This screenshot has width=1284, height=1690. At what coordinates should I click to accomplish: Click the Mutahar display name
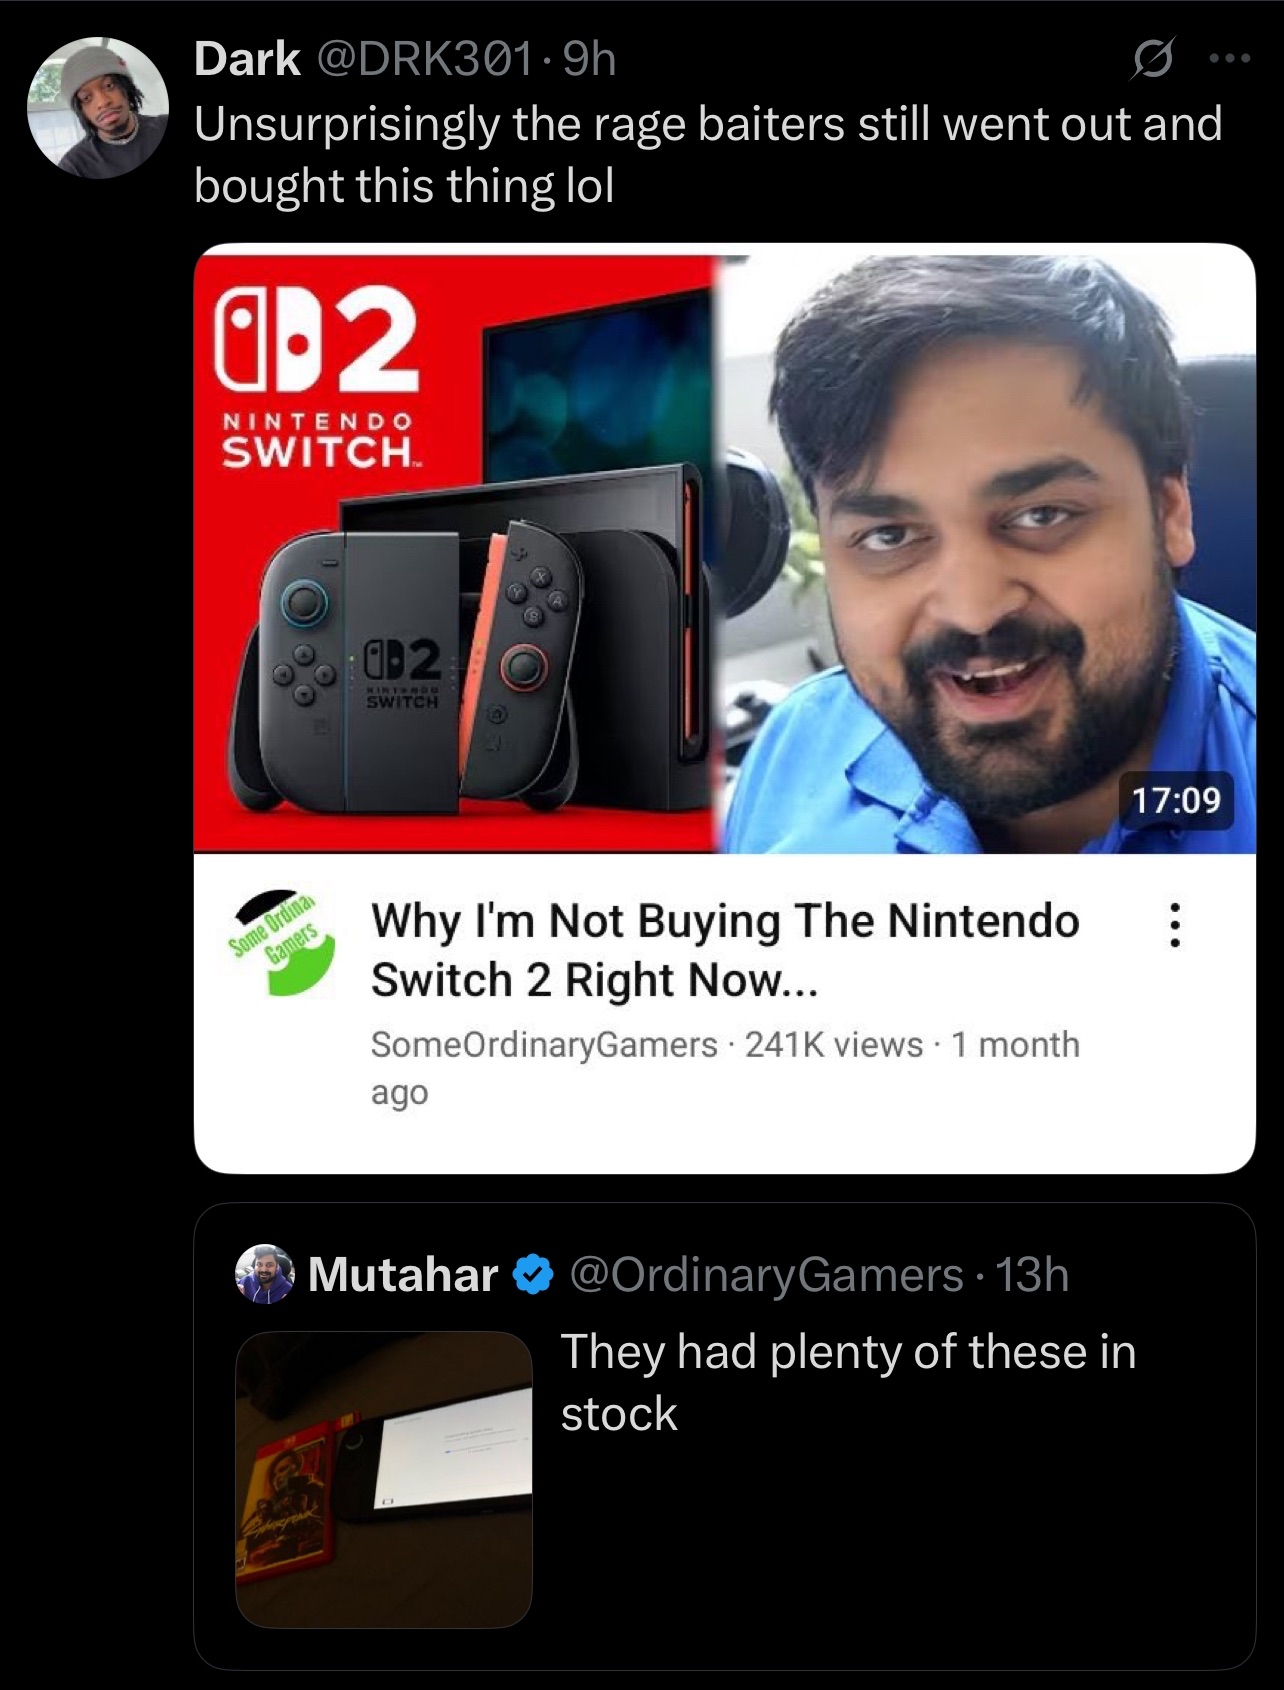click(x=403, y=1275)
